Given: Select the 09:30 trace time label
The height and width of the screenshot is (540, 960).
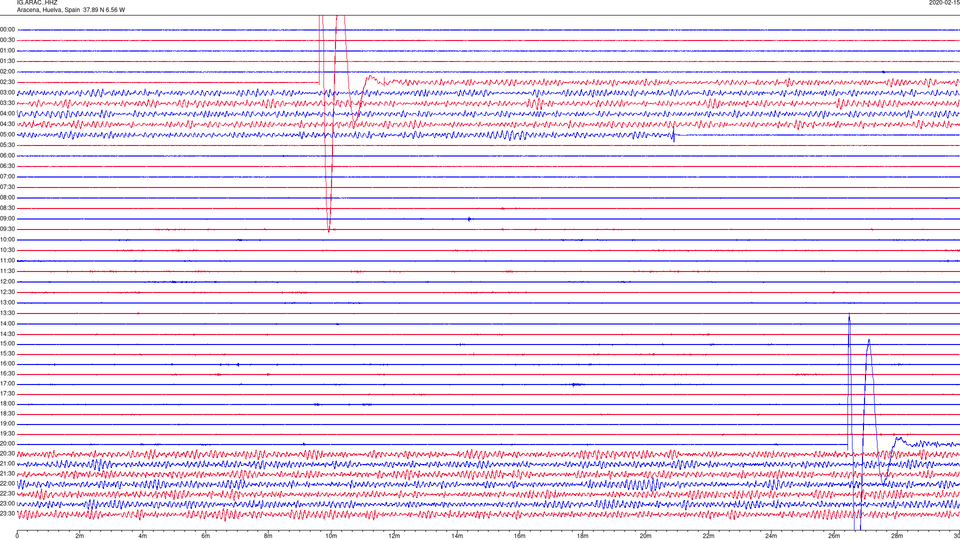Looking at the screenshot, I should [x=7, y=229].
